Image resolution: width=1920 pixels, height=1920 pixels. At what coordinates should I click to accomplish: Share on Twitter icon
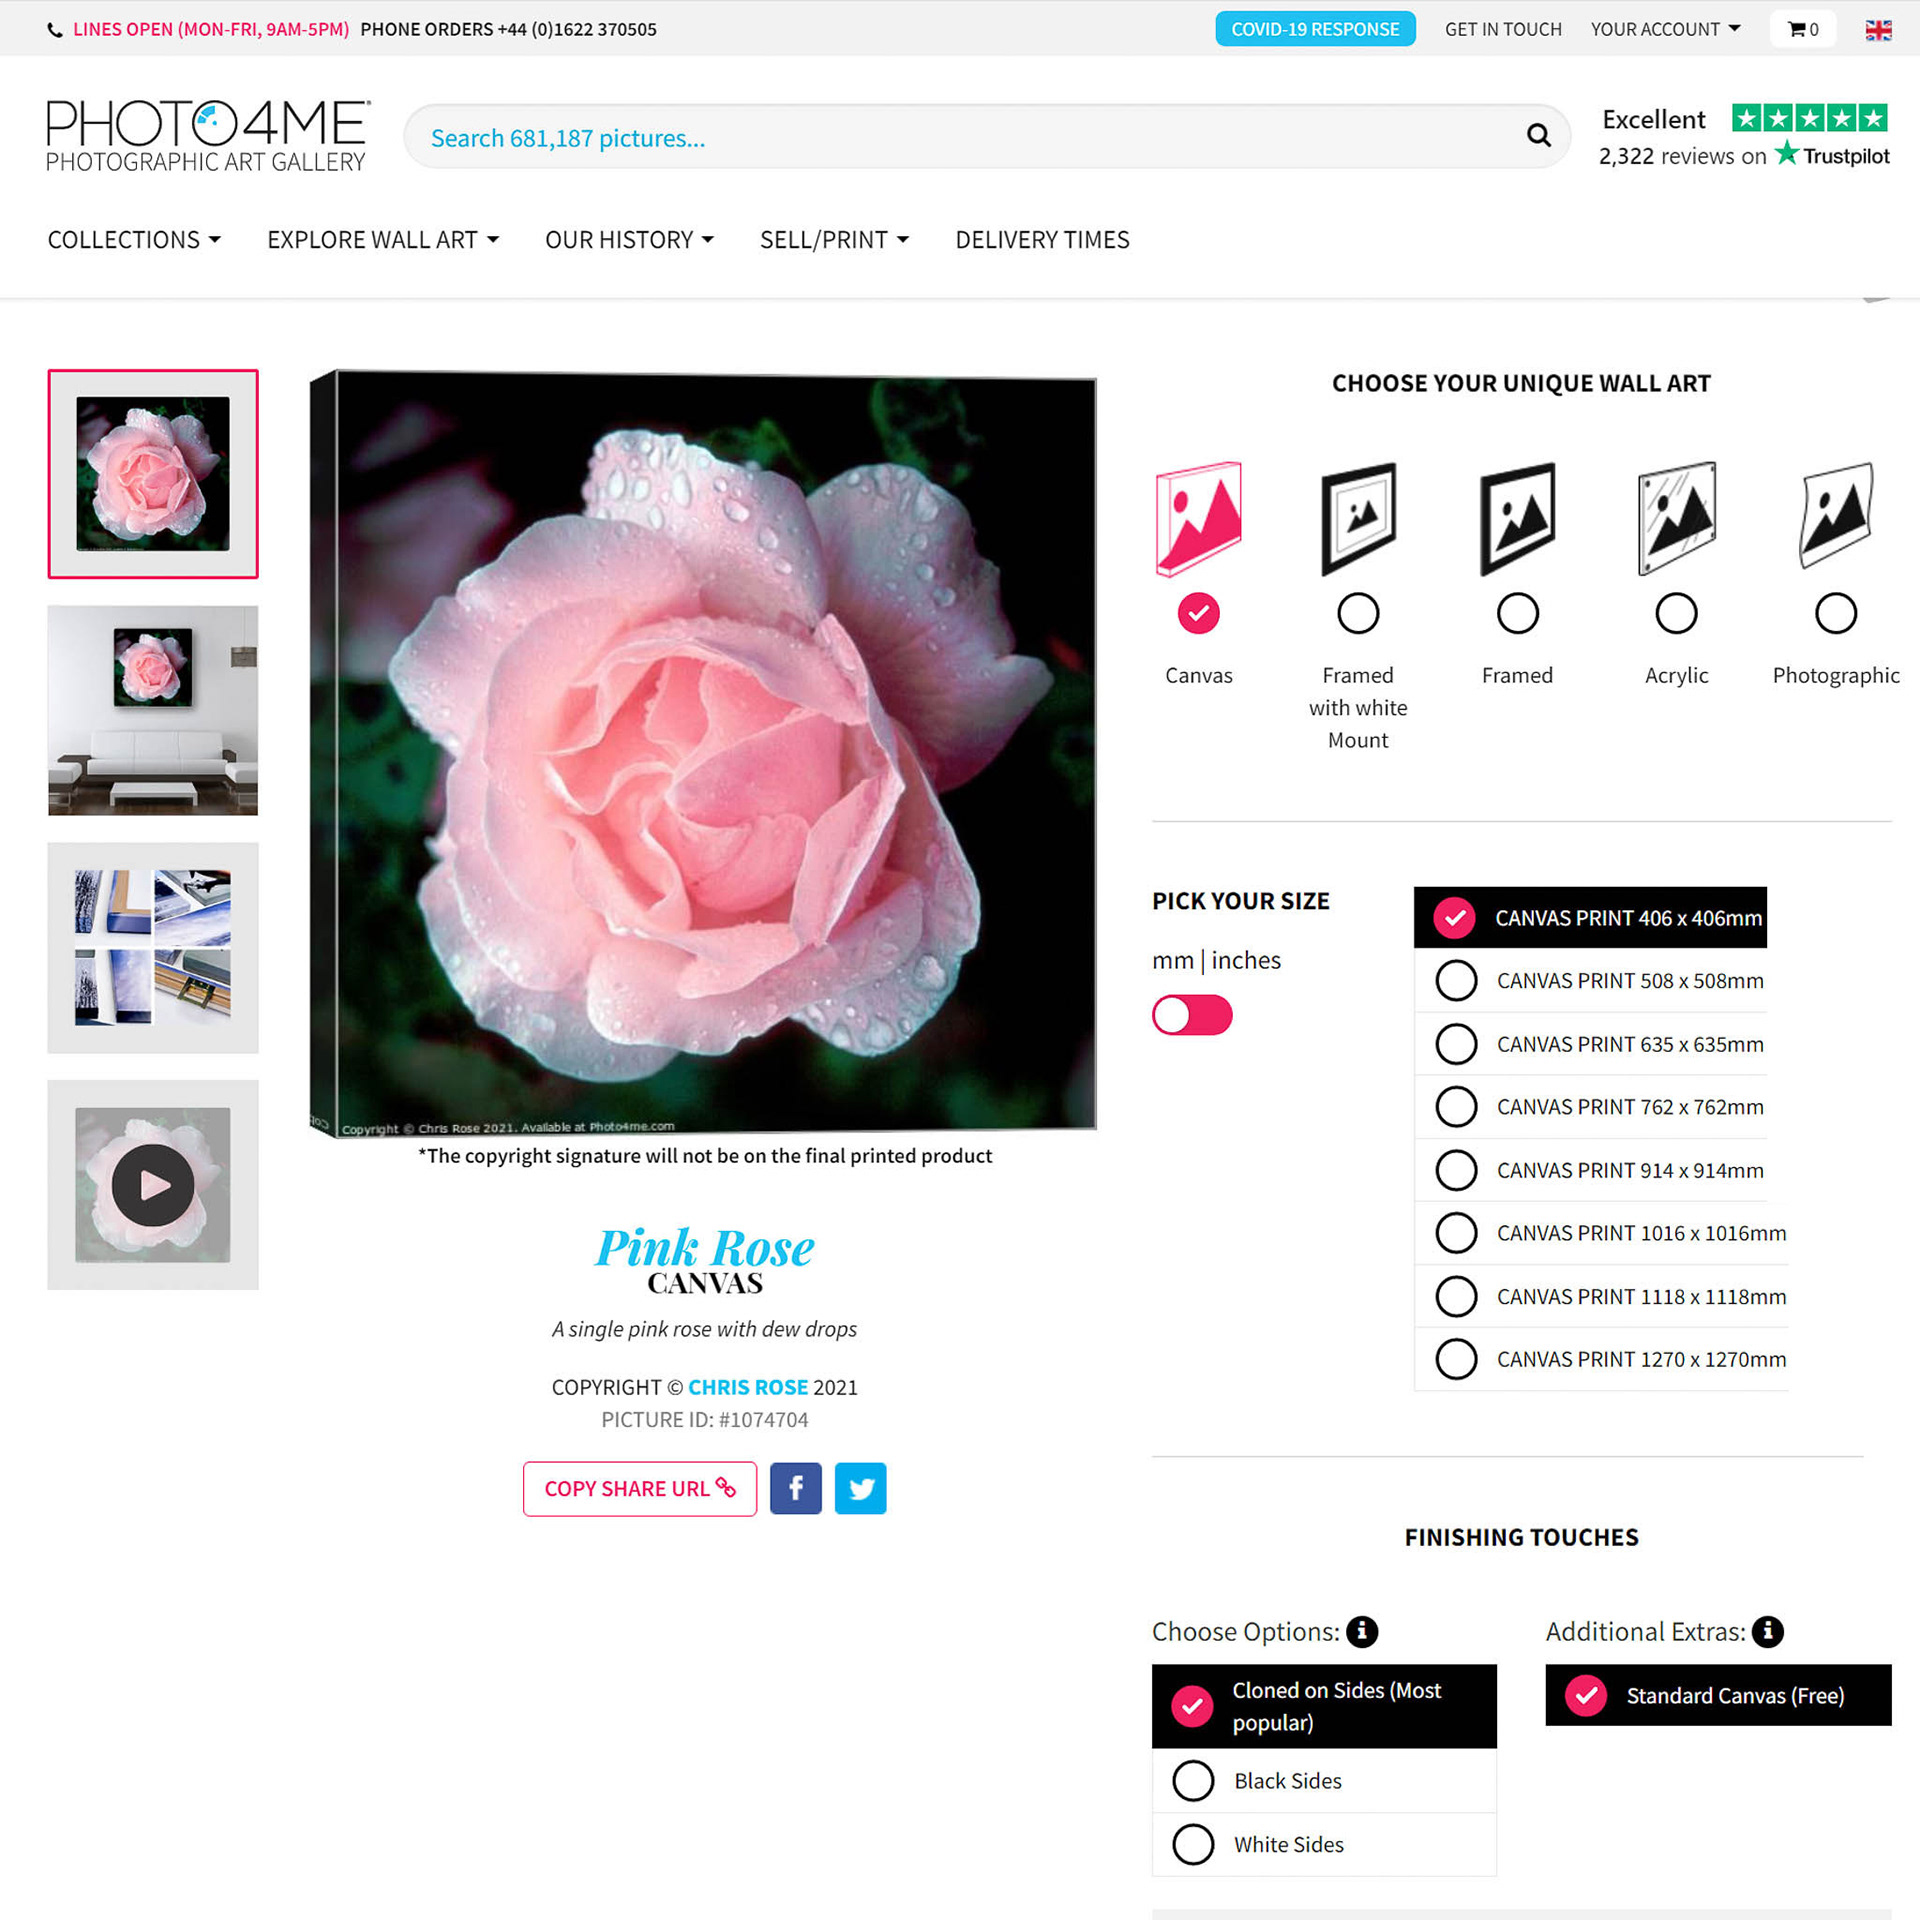(860, 1488)
